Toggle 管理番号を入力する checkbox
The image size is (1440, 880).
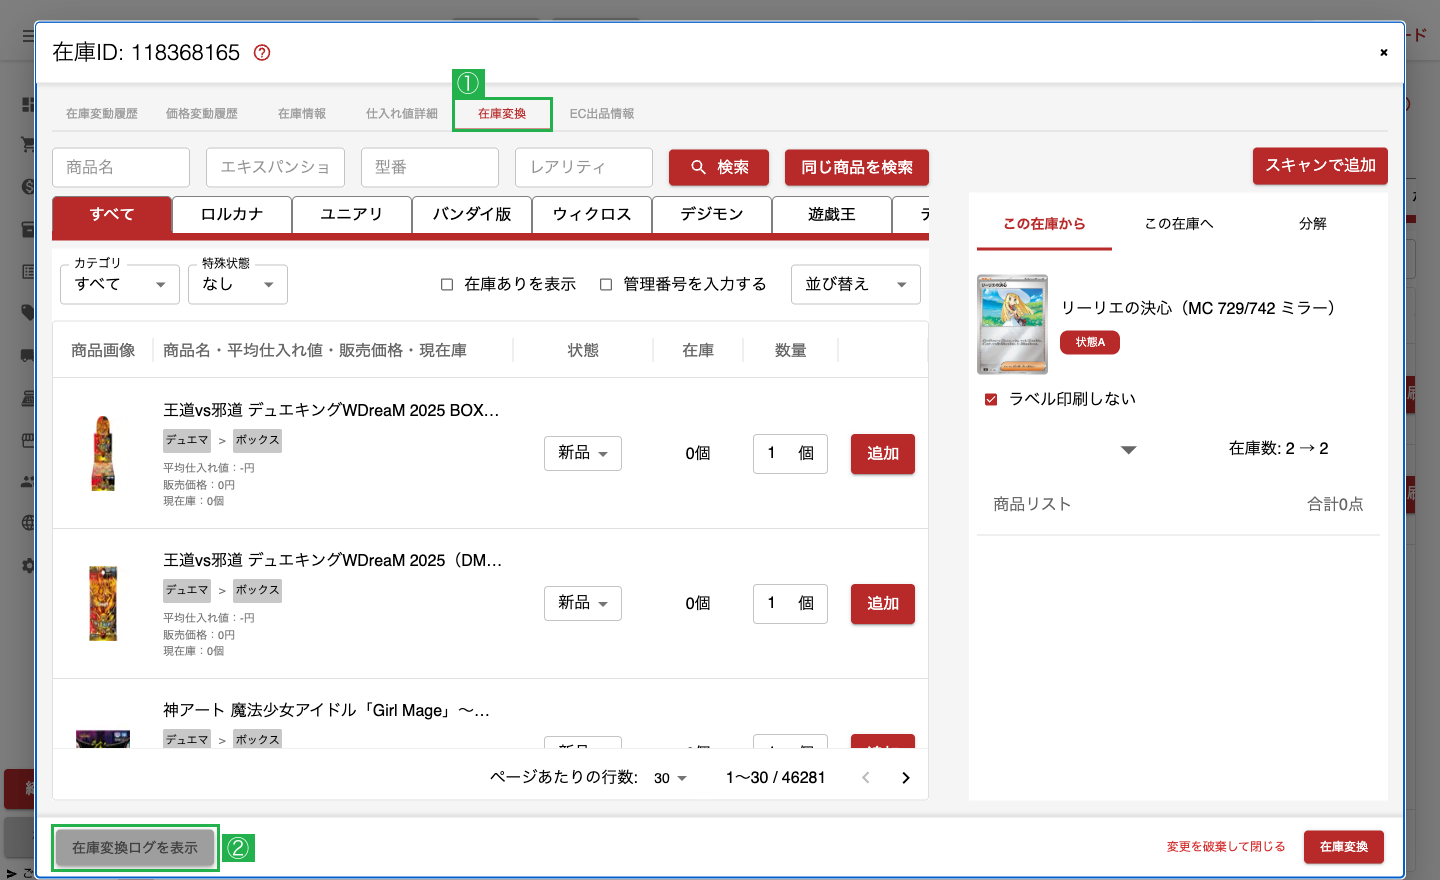click(606, 285)
